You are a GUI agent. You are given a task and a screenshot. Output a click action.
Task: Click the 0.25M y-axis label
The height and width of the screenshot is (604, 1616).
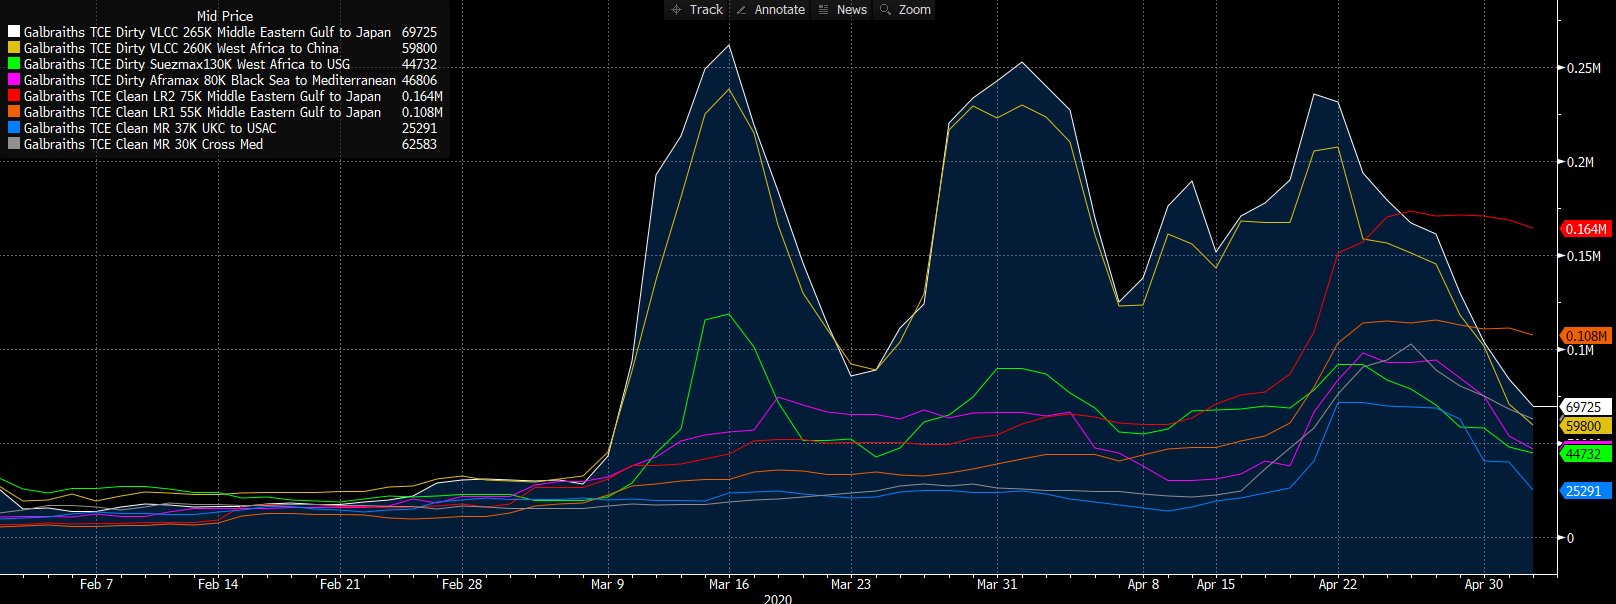(1584, 68)
